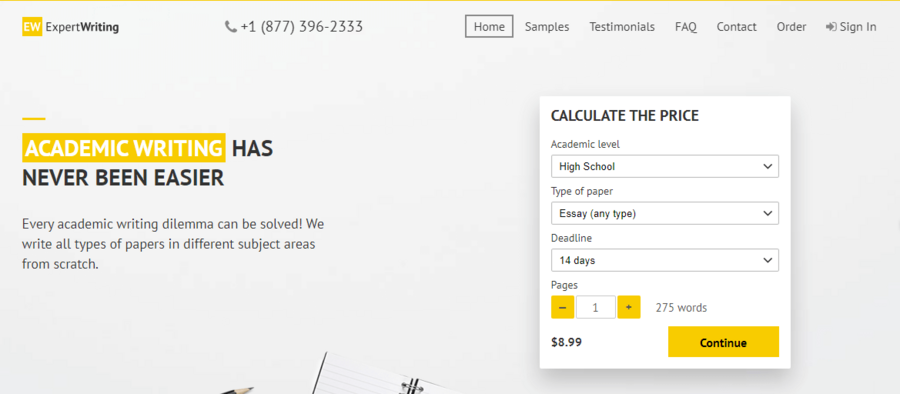Open the Contact page

pos(736,26)
